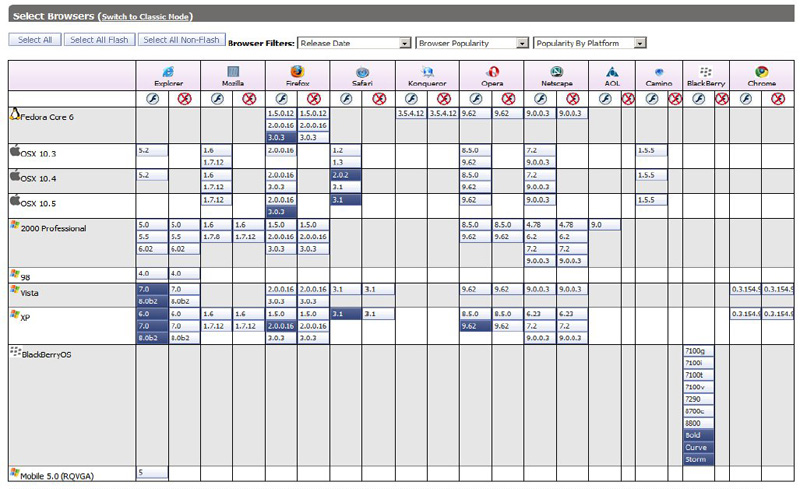Image resolution: width=800 pixels, height=489 pixels.
Task: Toggle Opera 9.62 Flash on XP
Action: tap(476, 326)
